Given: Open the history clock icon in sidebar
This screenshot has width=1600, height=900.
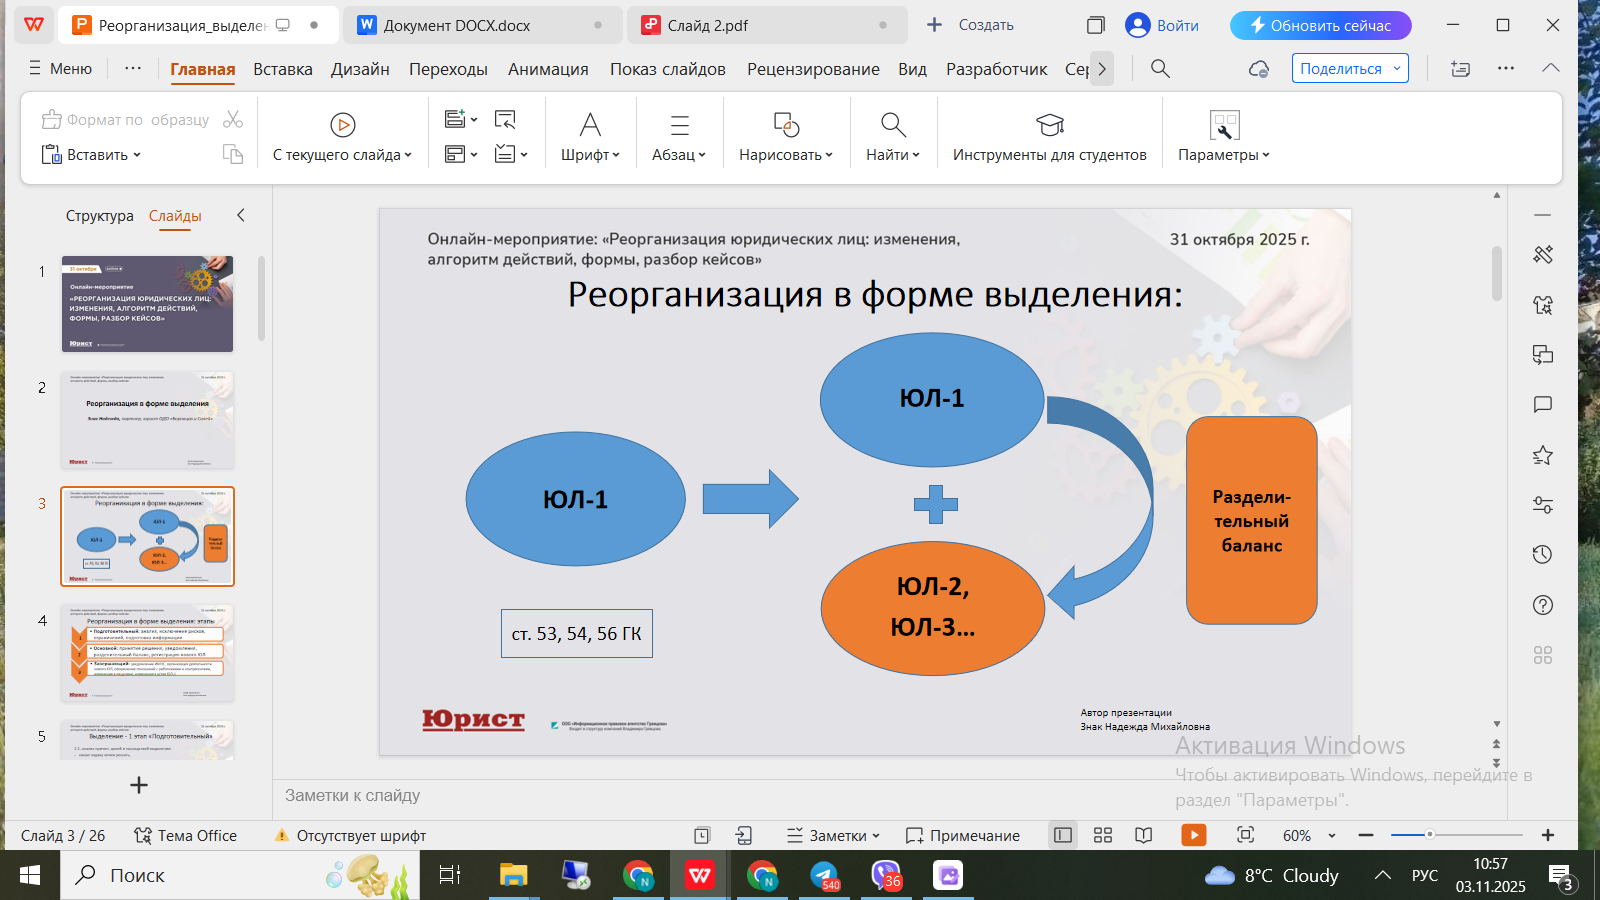Looking at the screenshot, I should click(x=1542, y=555).
